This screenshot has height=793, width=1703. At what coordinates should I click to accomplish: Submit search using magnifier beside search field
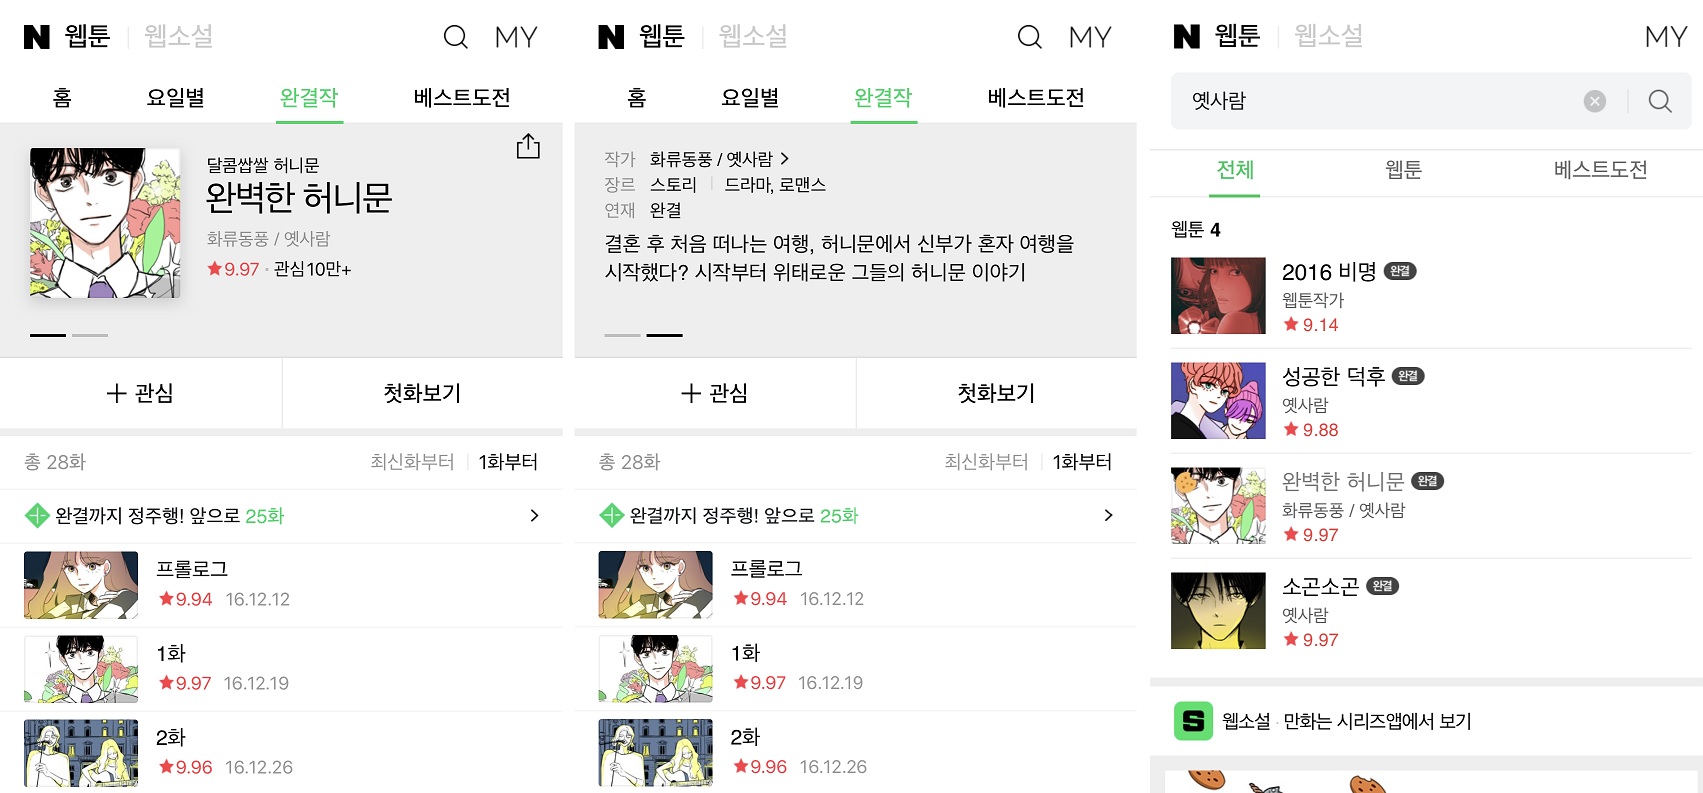1660,101
